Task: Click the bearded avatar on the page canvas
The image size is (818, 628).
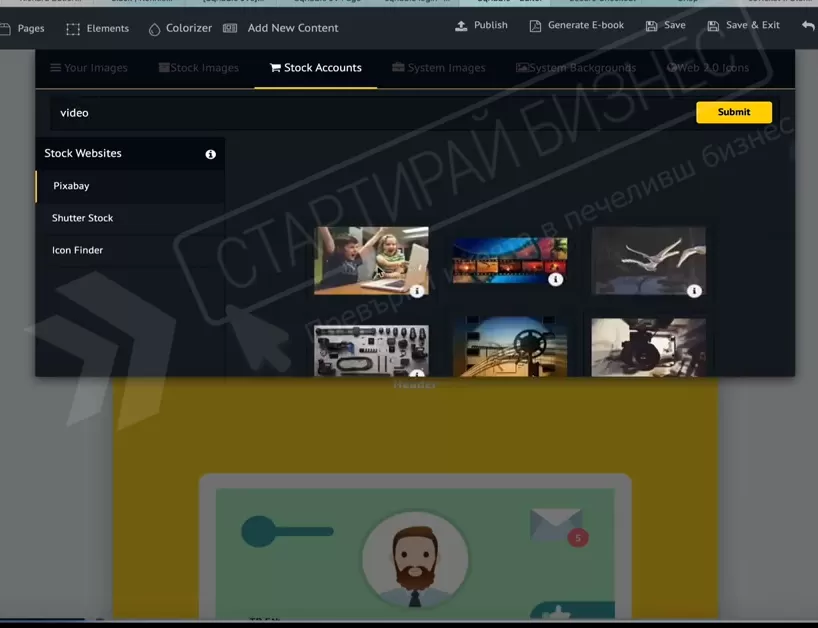Action: [x=415, y=560]
